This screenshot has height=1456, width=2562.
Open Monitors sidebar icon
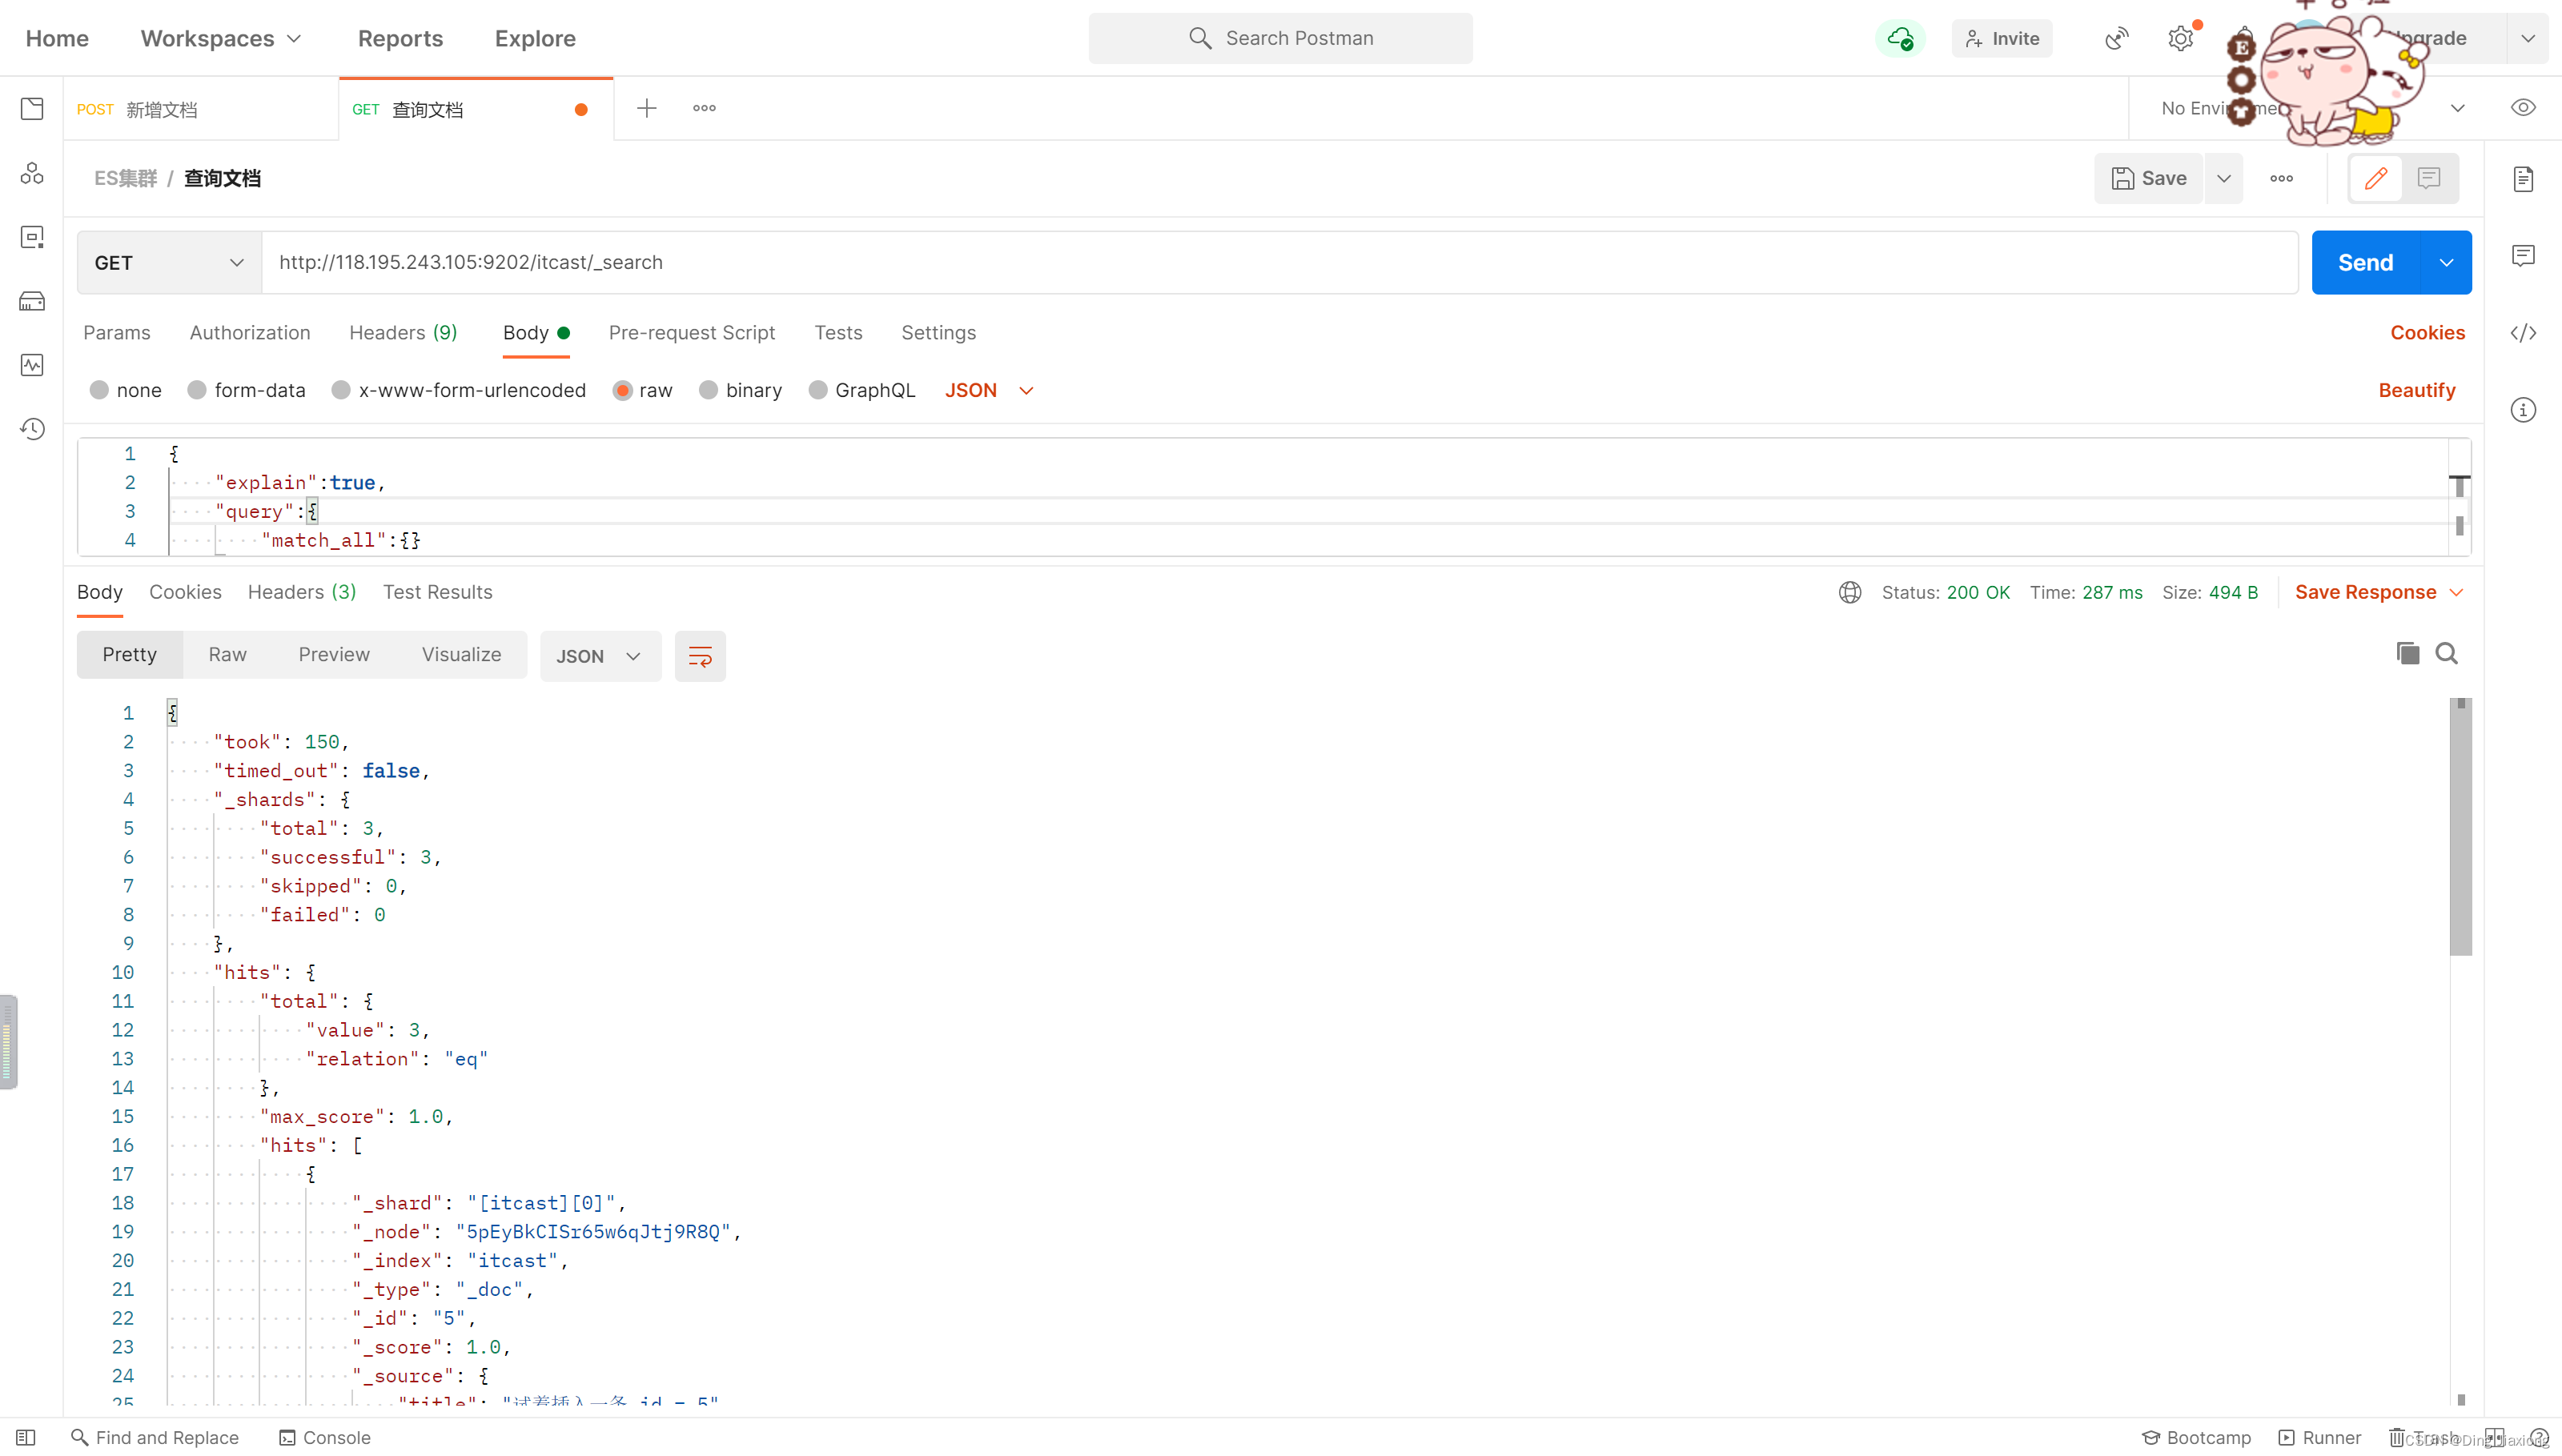(x=32, y=365)
